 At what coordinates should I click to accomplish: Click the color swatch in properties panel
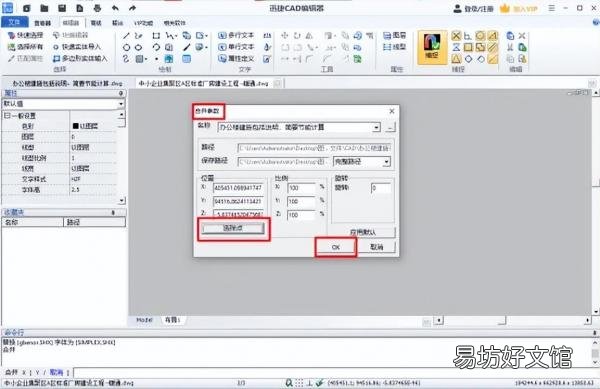(75, 126)
